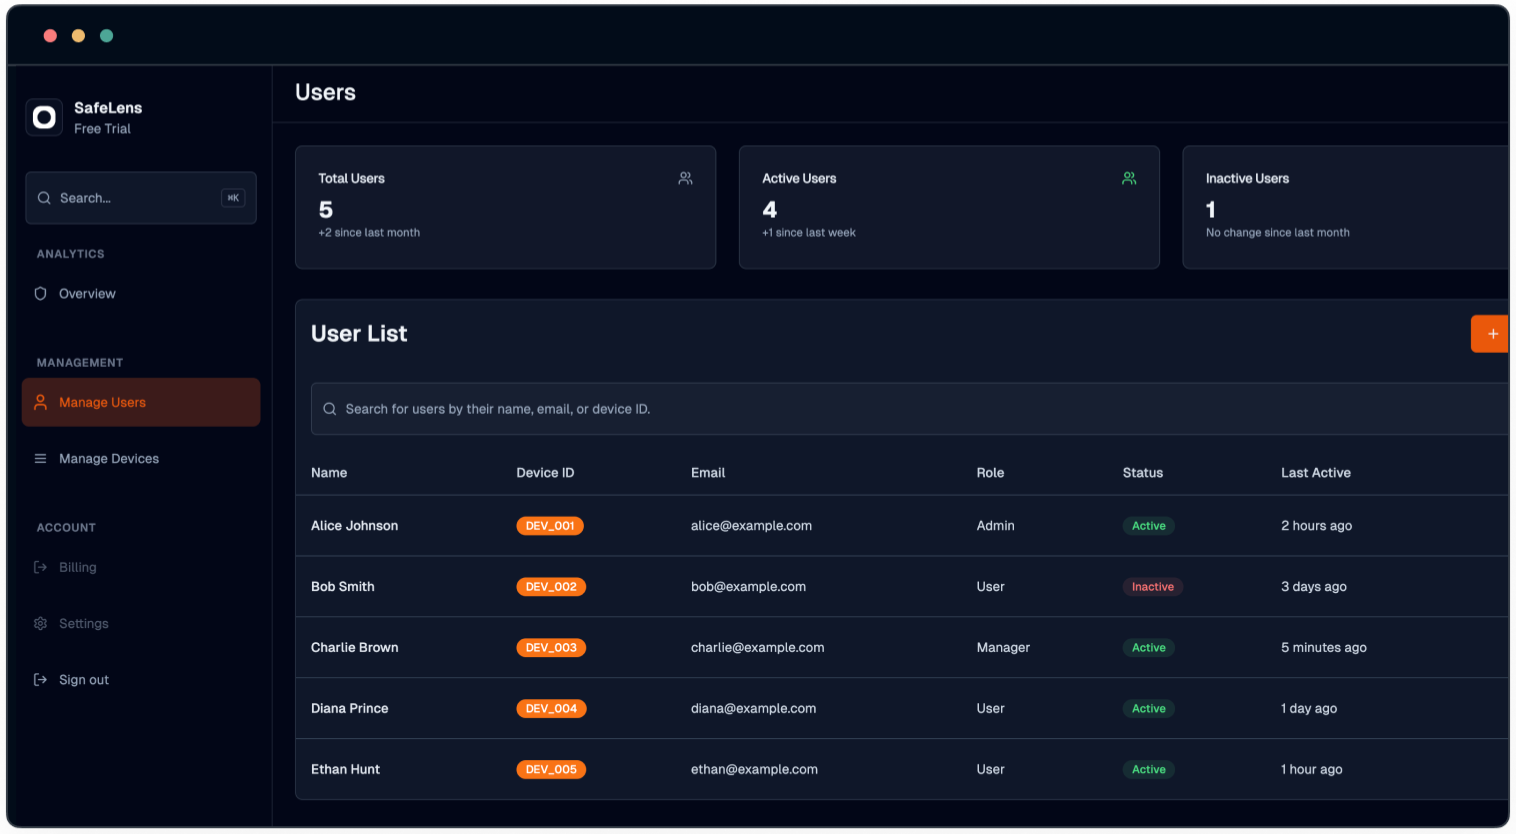Click the Settings gear icon
Viewport: 1516px width, 834px height.
tap(41, 623)
